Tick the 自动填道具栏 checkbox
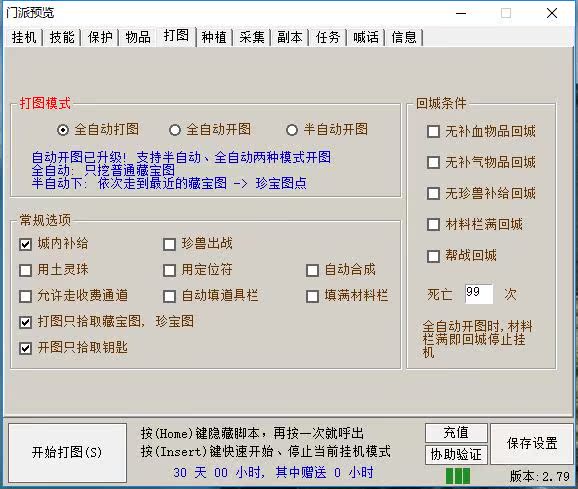This screenshot has height=489, width=578. (x=170, y=296)
